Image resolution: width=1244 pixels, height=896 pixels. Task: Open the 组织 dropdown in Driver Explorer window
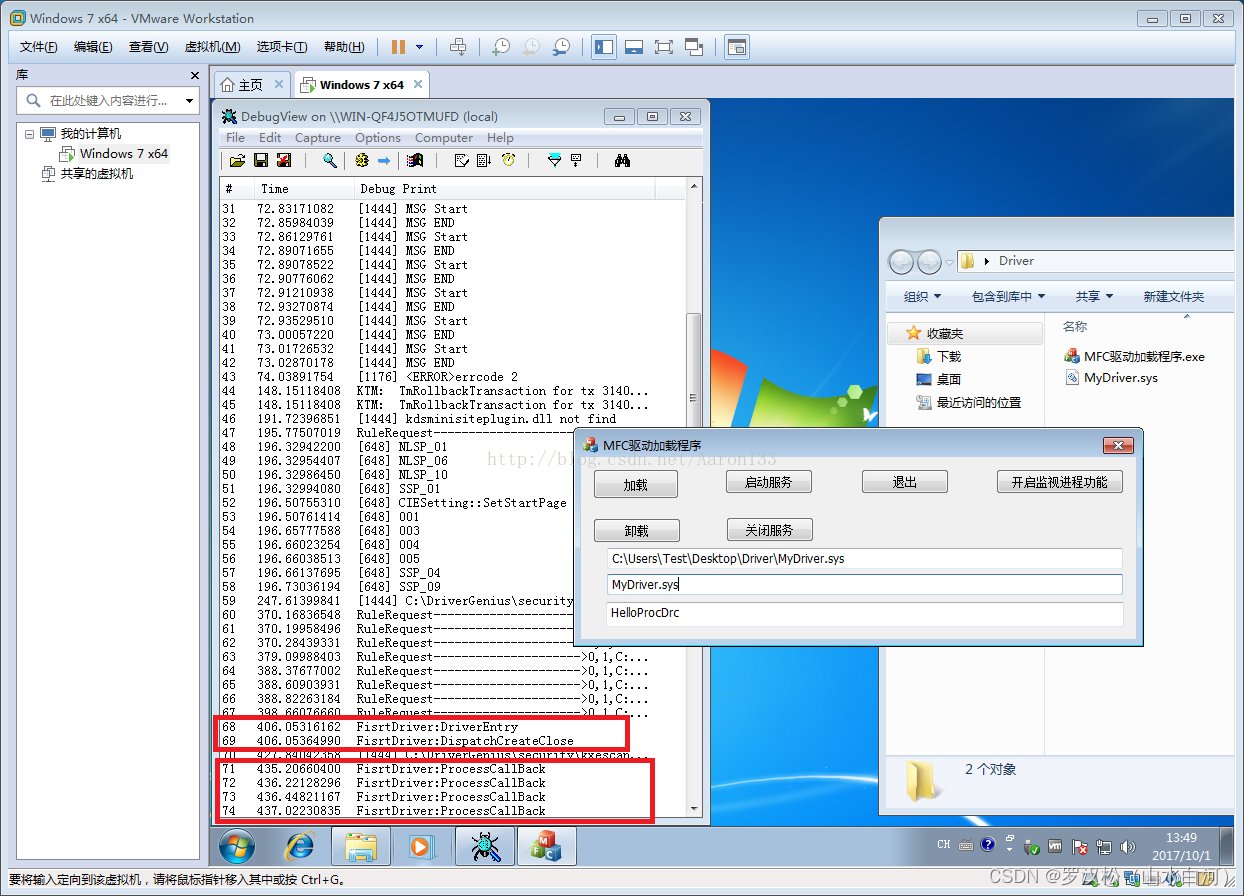(x=922, y=297)
